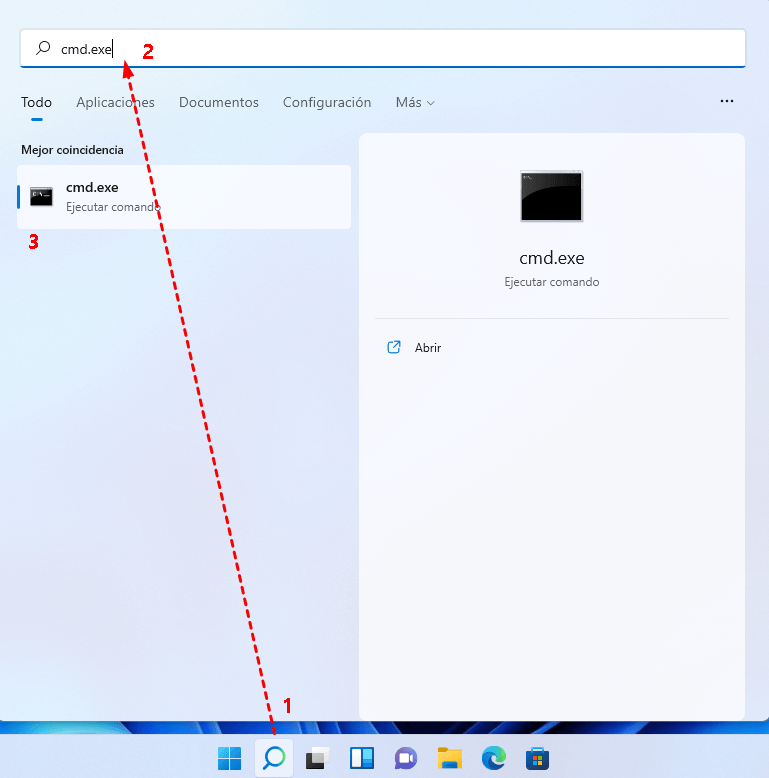Launch Microsoft Edge from the taskbar

pos(493,758)
